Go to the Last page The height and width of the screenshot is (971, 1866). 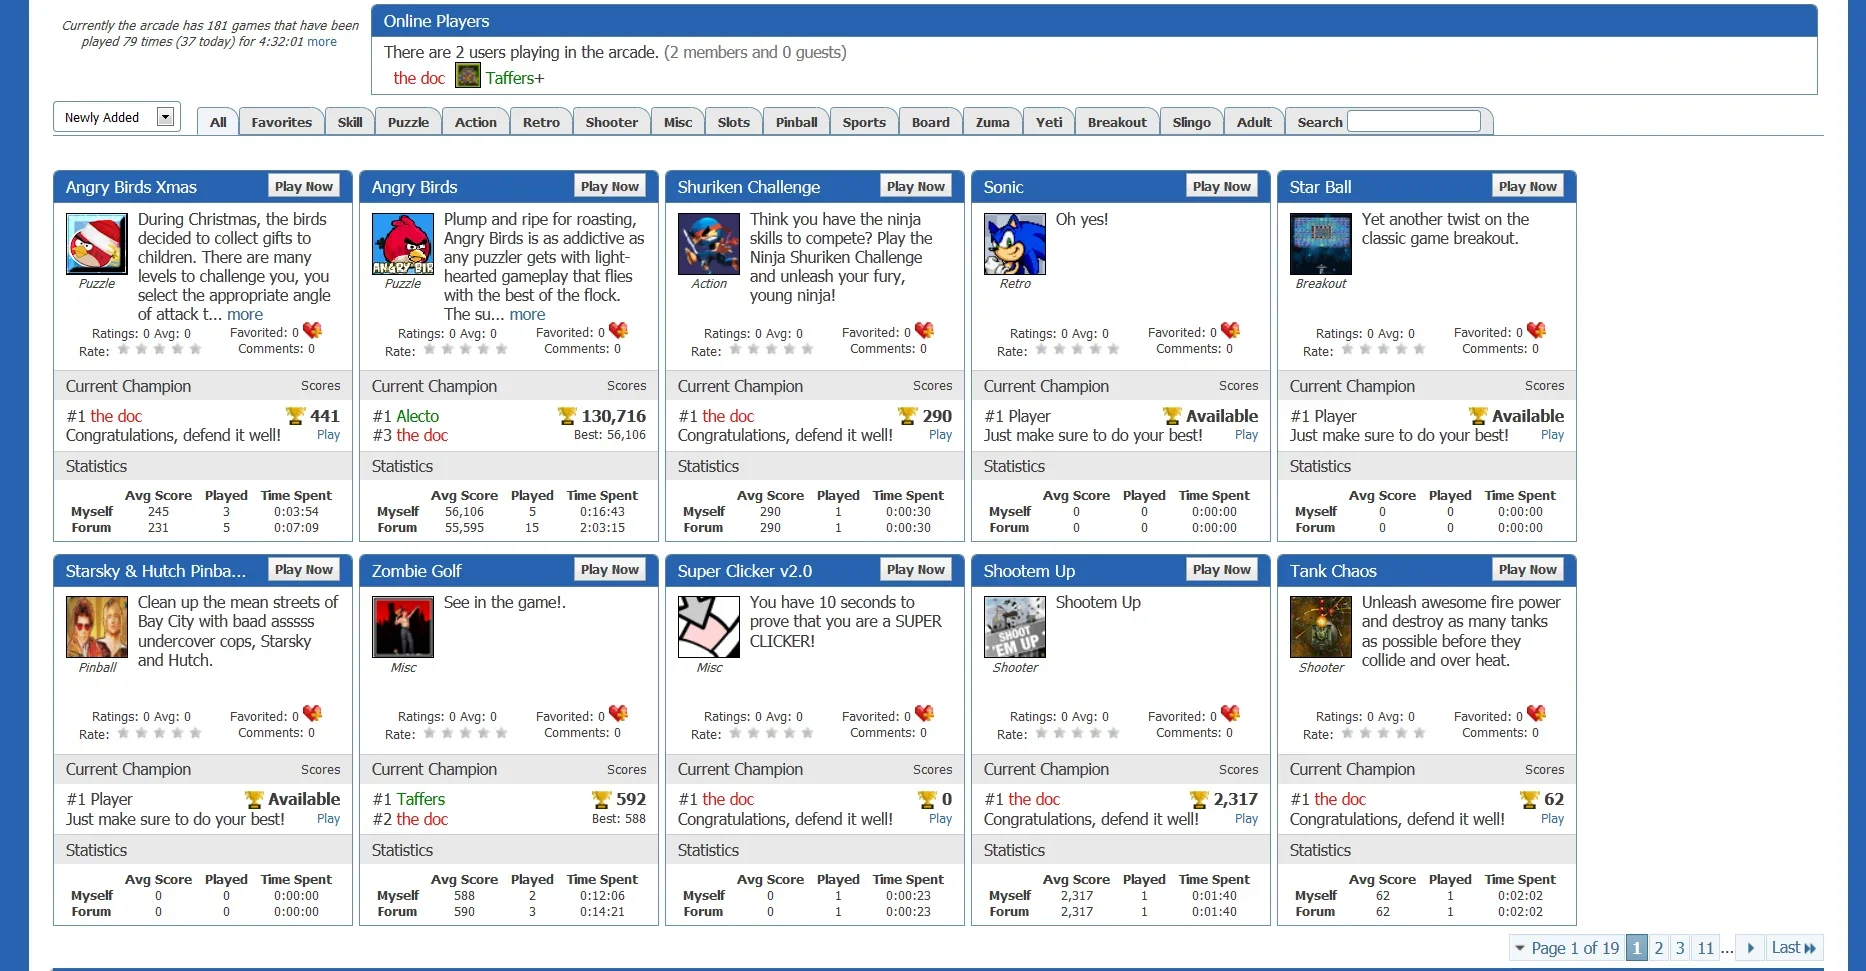[x=1793, y=948]
